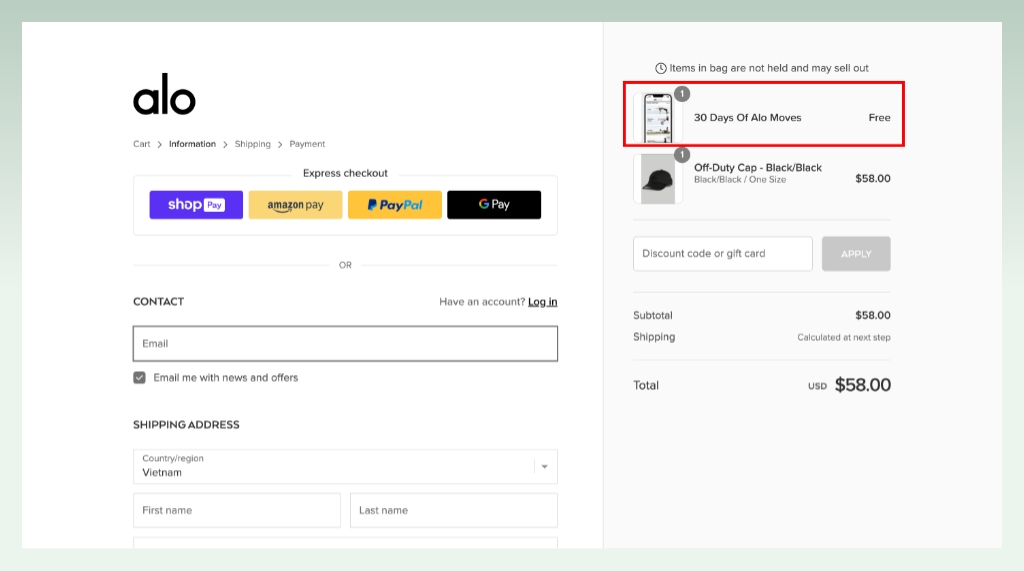Focus the Discount code or gift card field

[x=723, y=253]
